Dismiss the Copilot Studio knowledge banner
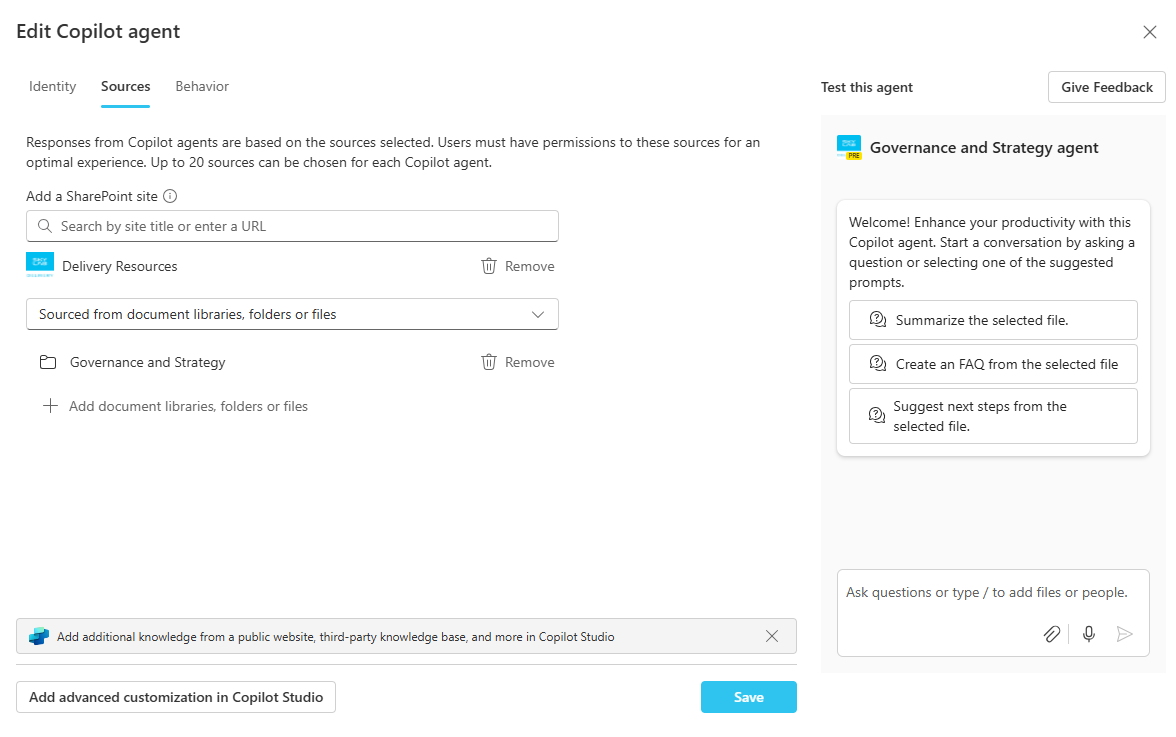The image size is (1176, 737). [x=772, y=636]
